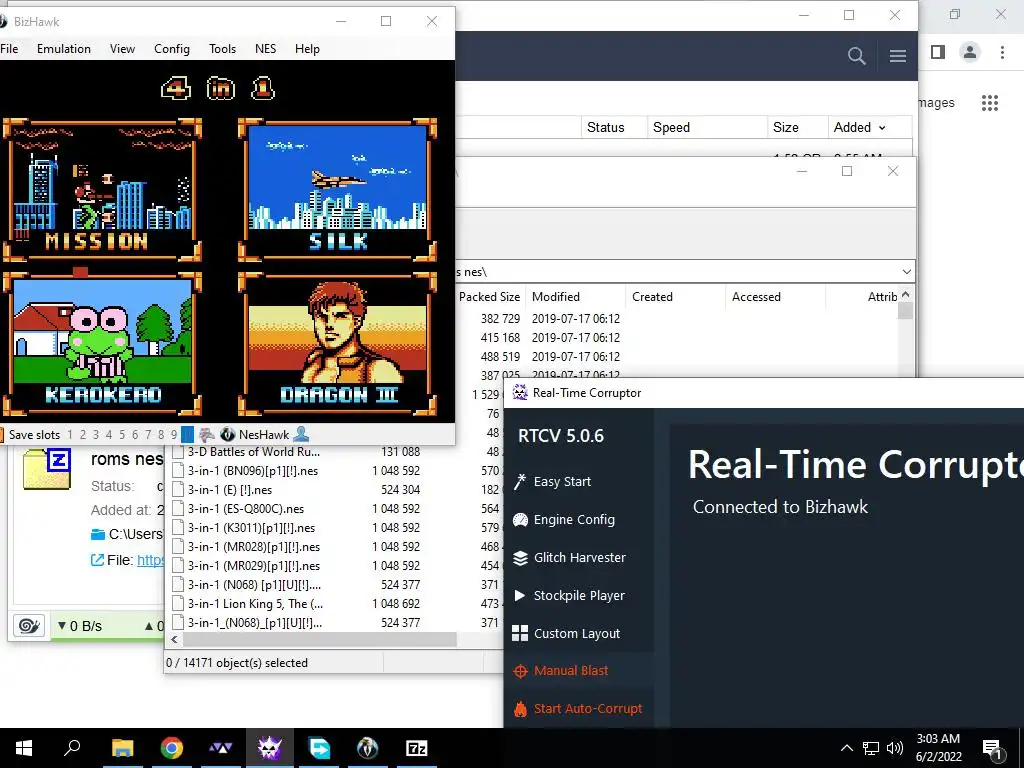
Task: Select the MISSION game thumbnail
Action: pyautogui.click(x=102, y=190)
